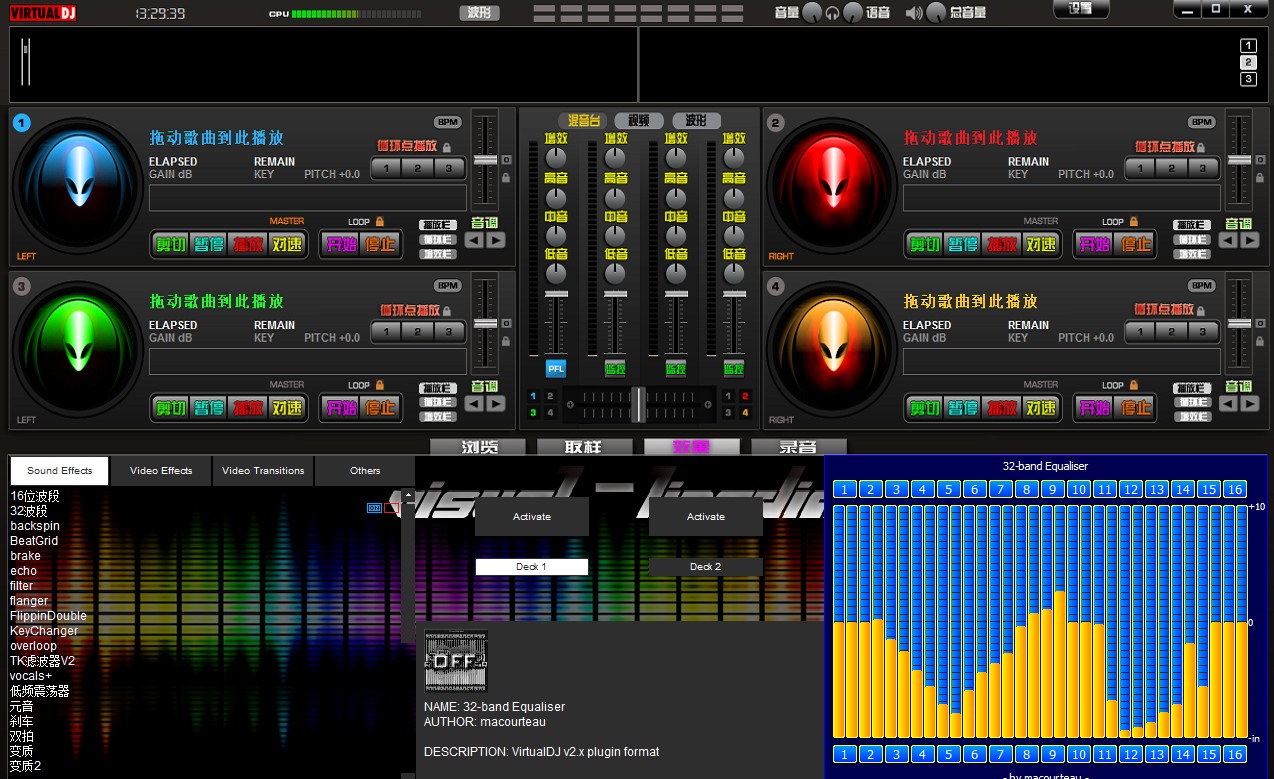Toggle crossfader assign 1 on the left side
The image size is (1274, 779).
point(533,396)
